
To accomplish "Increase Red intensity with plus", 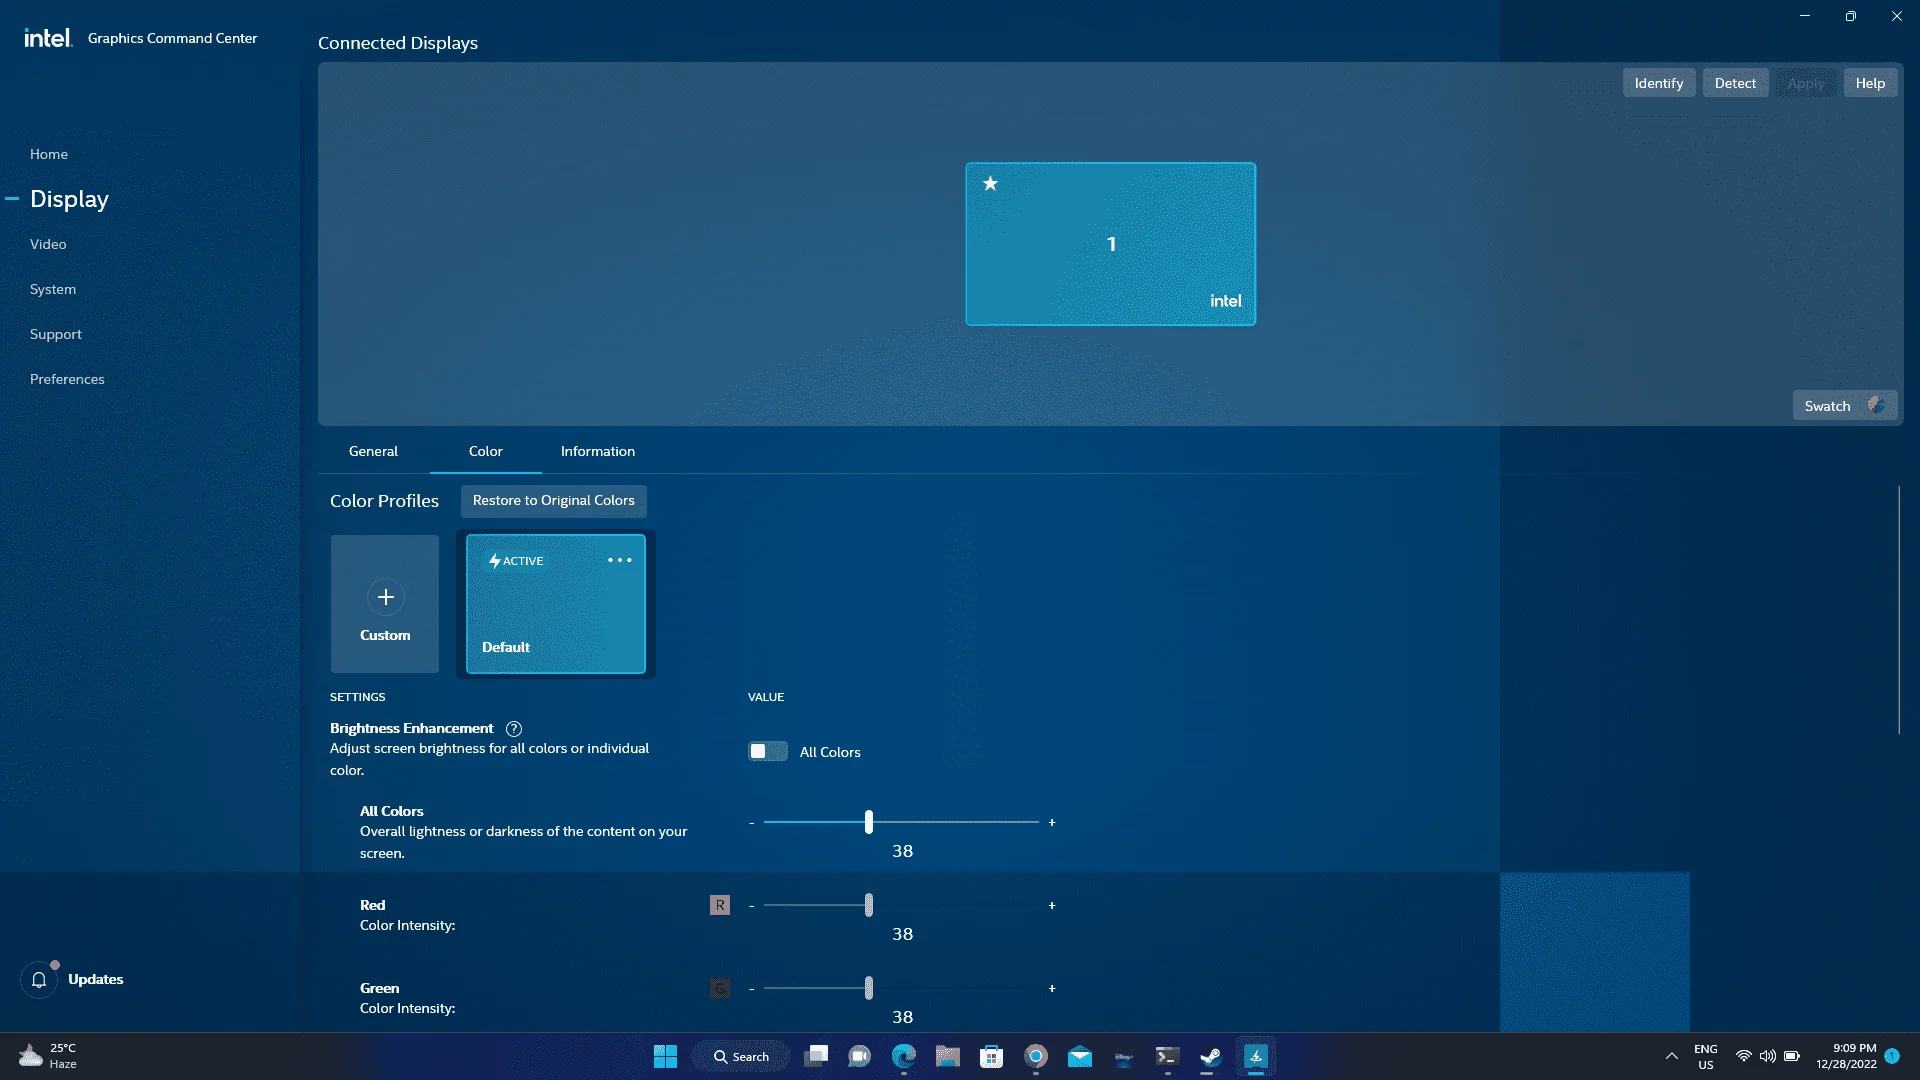I will coord(1052,905).
